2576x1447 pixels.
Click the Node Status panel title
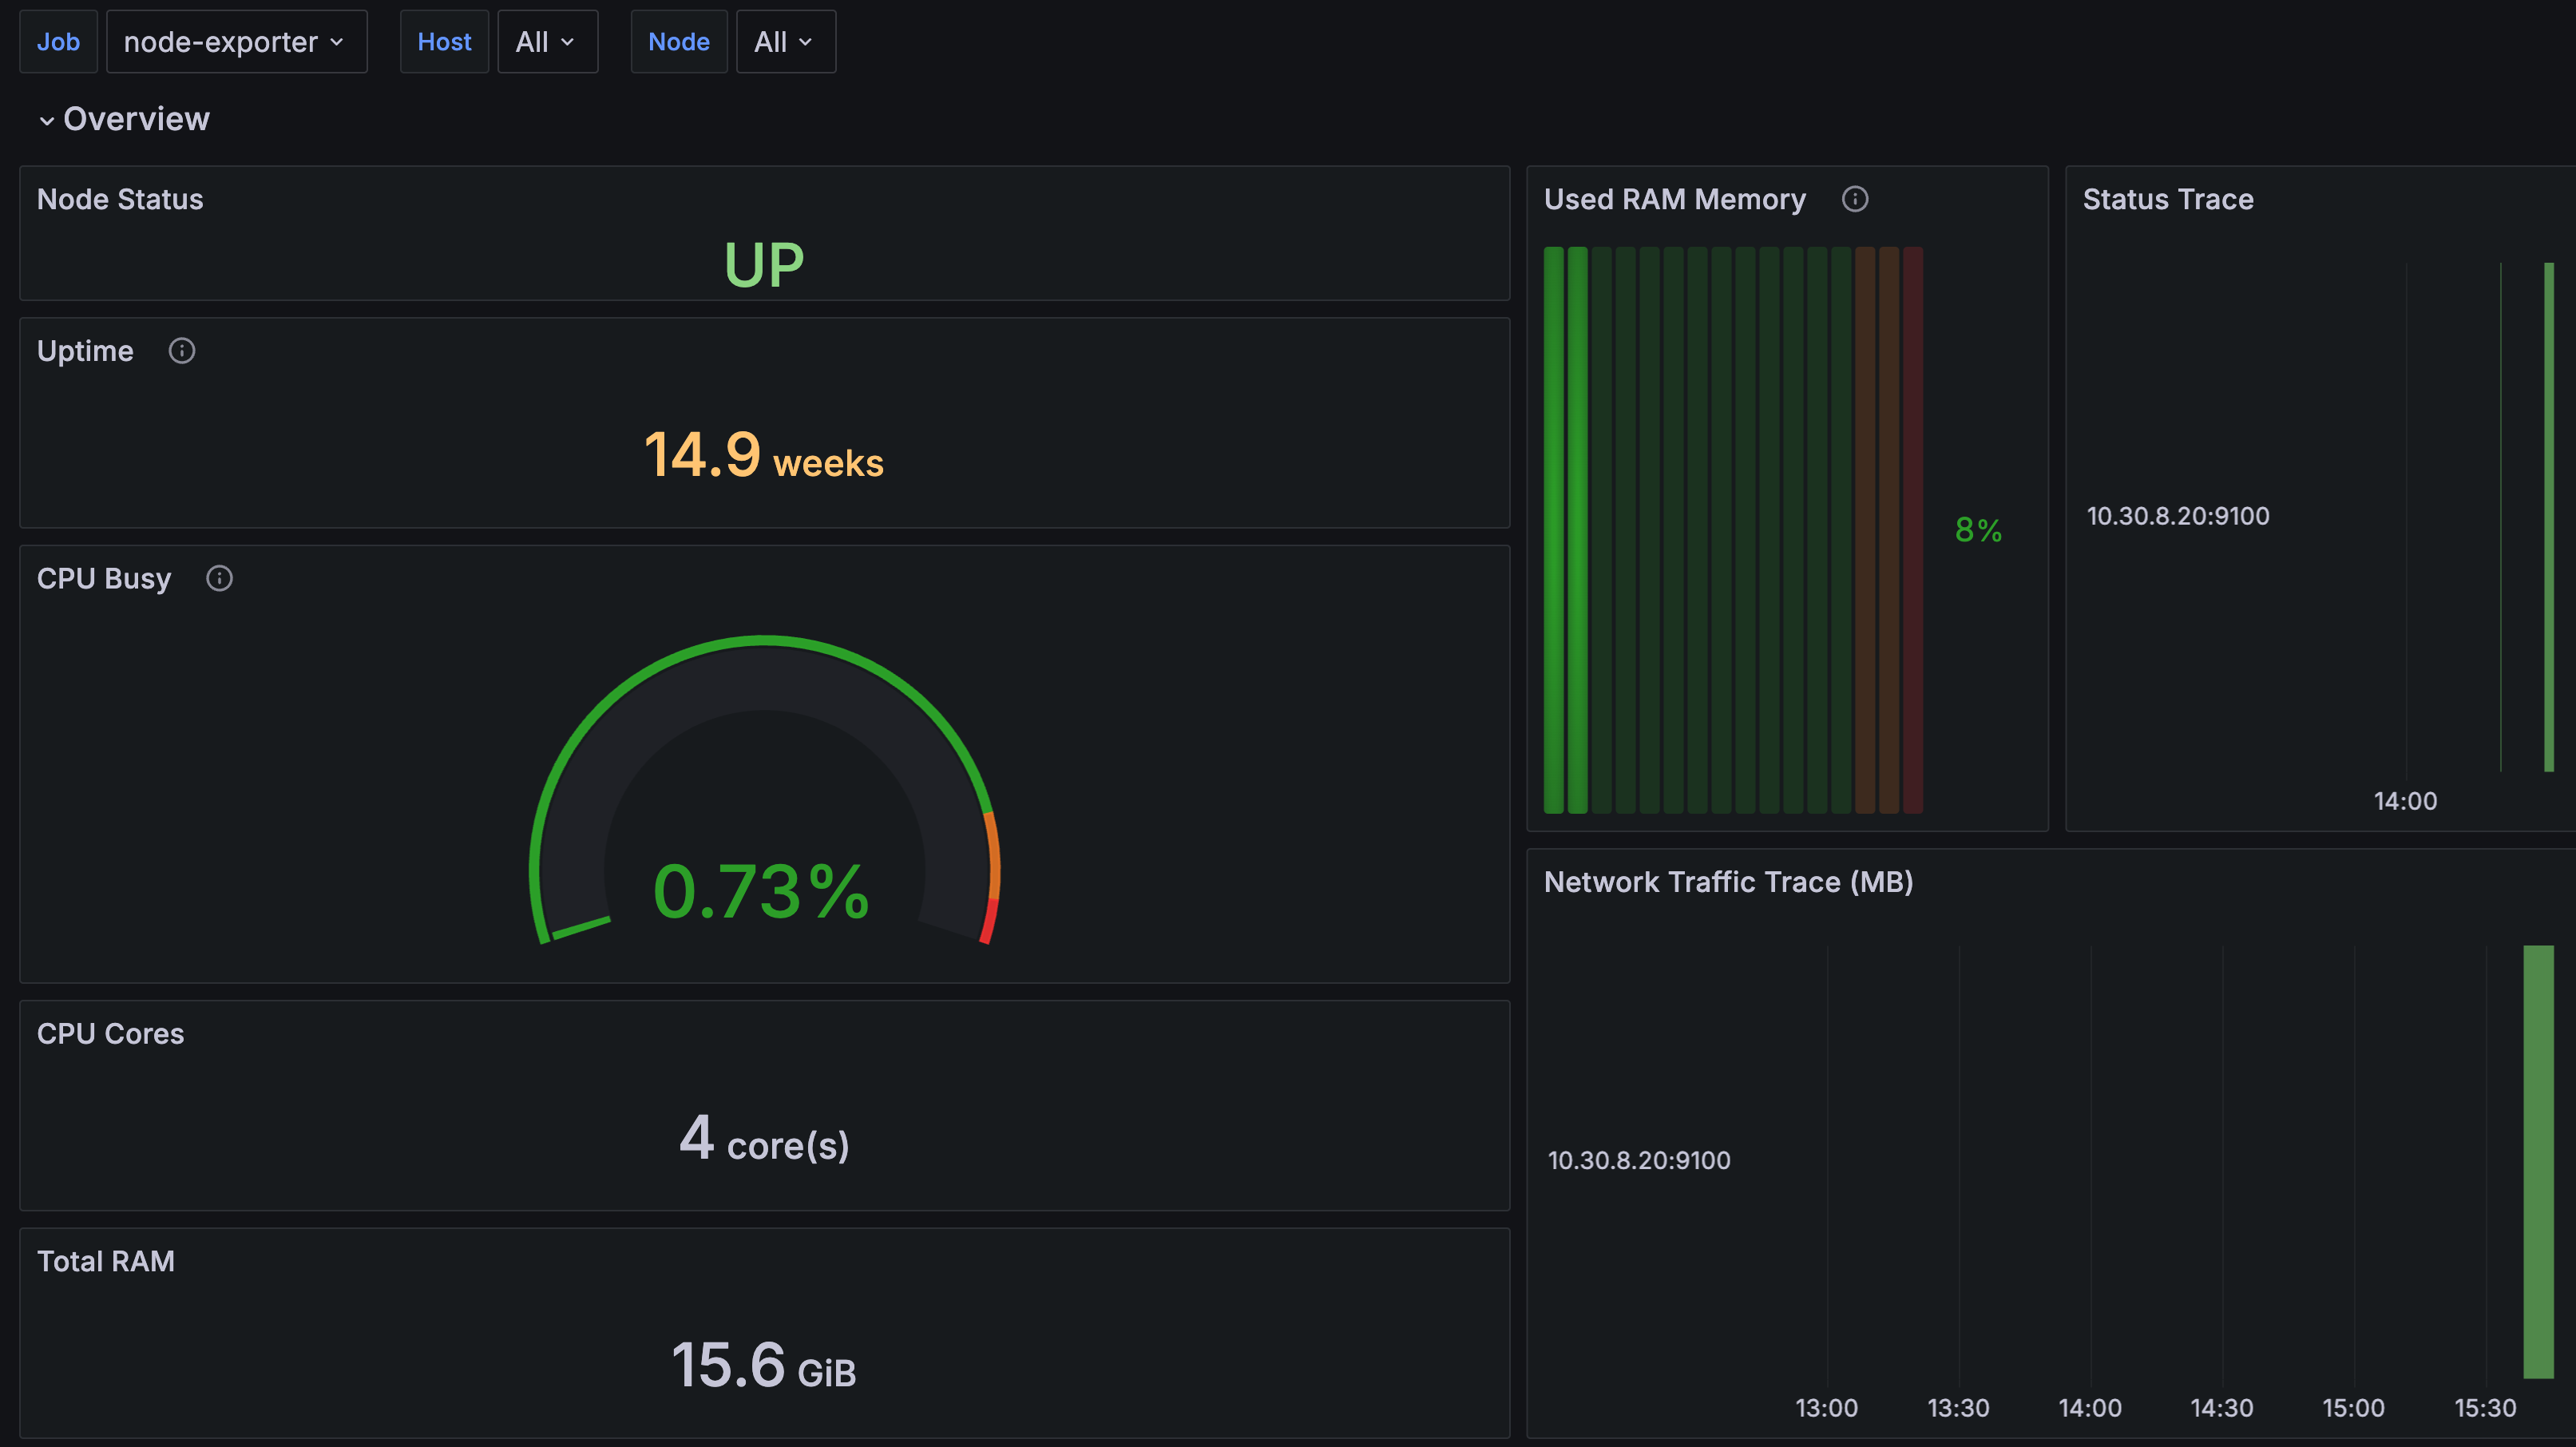coord(120,199)
